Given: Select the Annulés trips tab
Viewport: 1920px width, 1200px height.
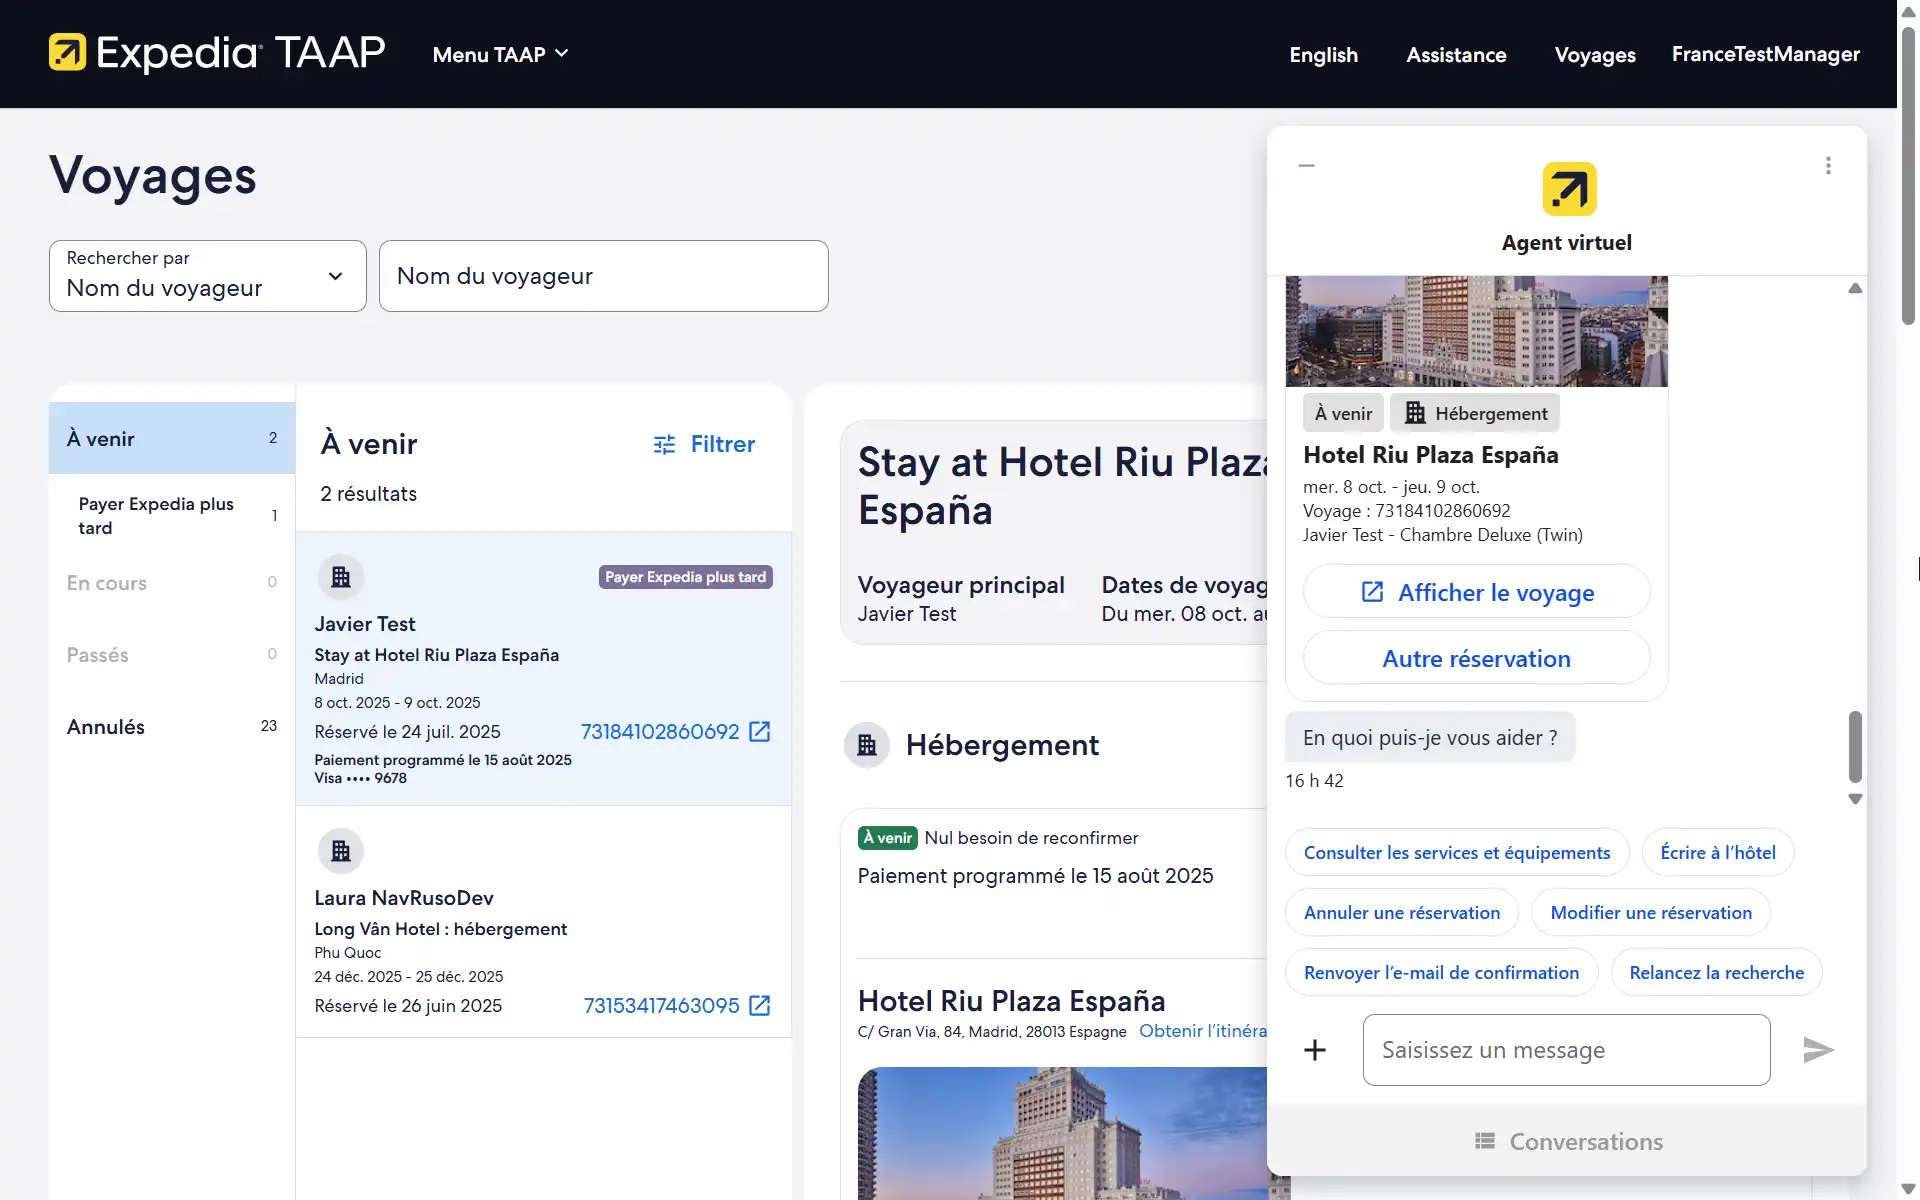Looking at the screenshot, I should [172, 727].
